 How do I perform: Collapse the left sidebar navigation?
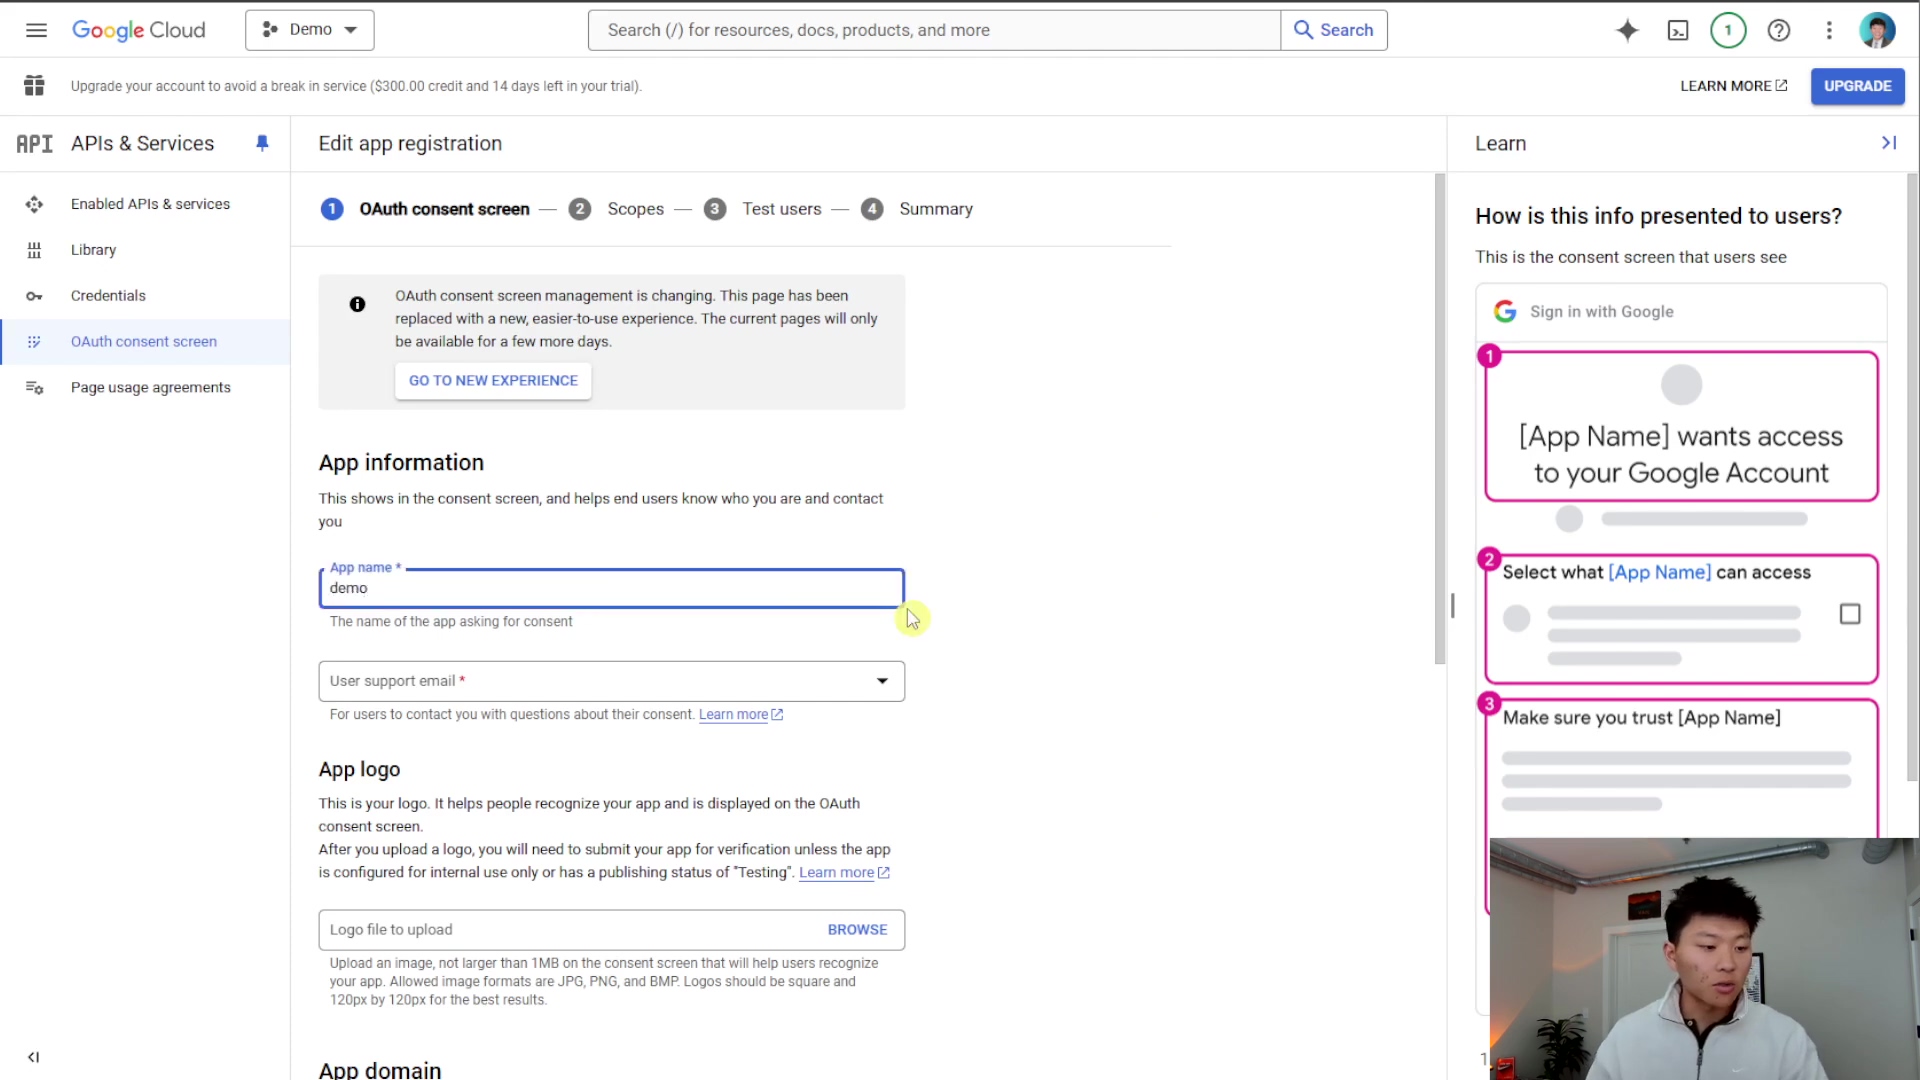point(33,1057)
